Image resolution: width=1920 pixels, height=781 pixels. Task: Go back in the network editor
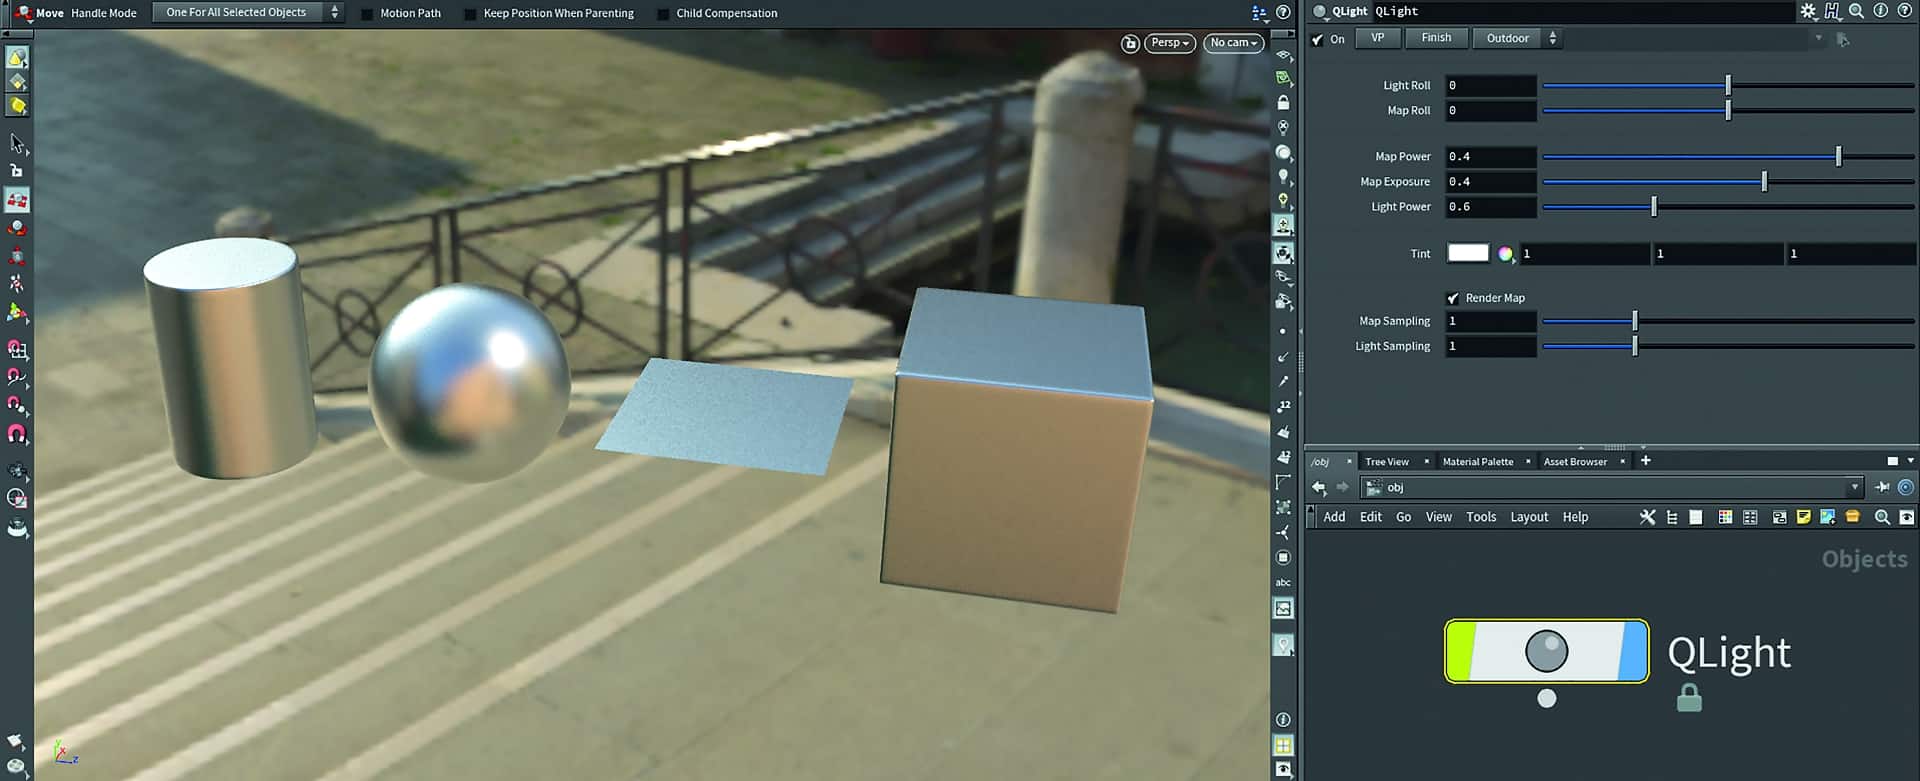[x=1319, y=487]
